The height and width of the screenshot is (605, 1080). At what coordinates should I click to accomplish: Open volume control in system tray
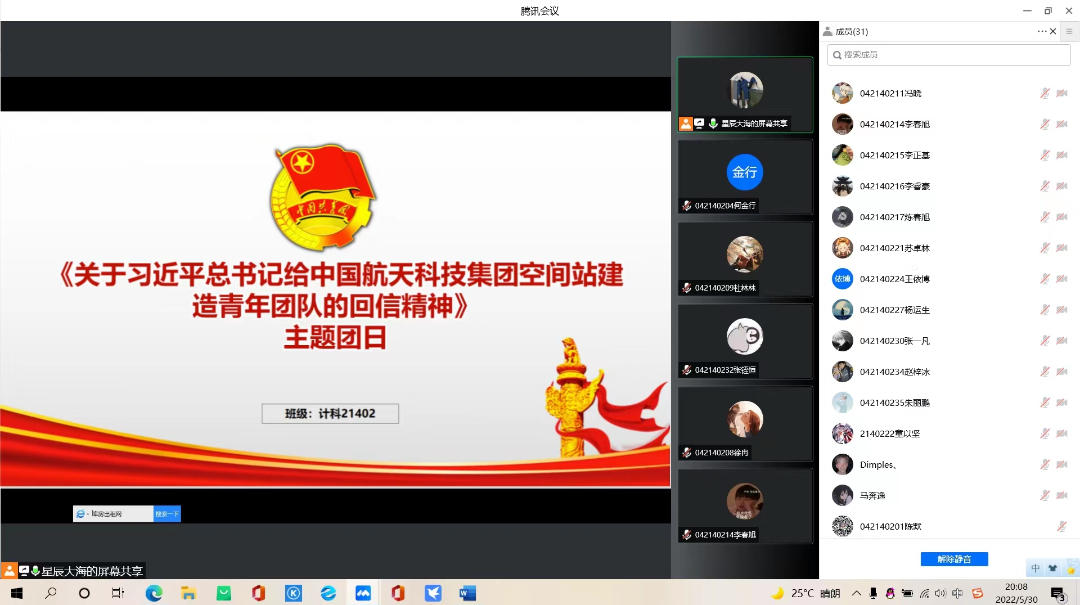(x=941, y=593)
